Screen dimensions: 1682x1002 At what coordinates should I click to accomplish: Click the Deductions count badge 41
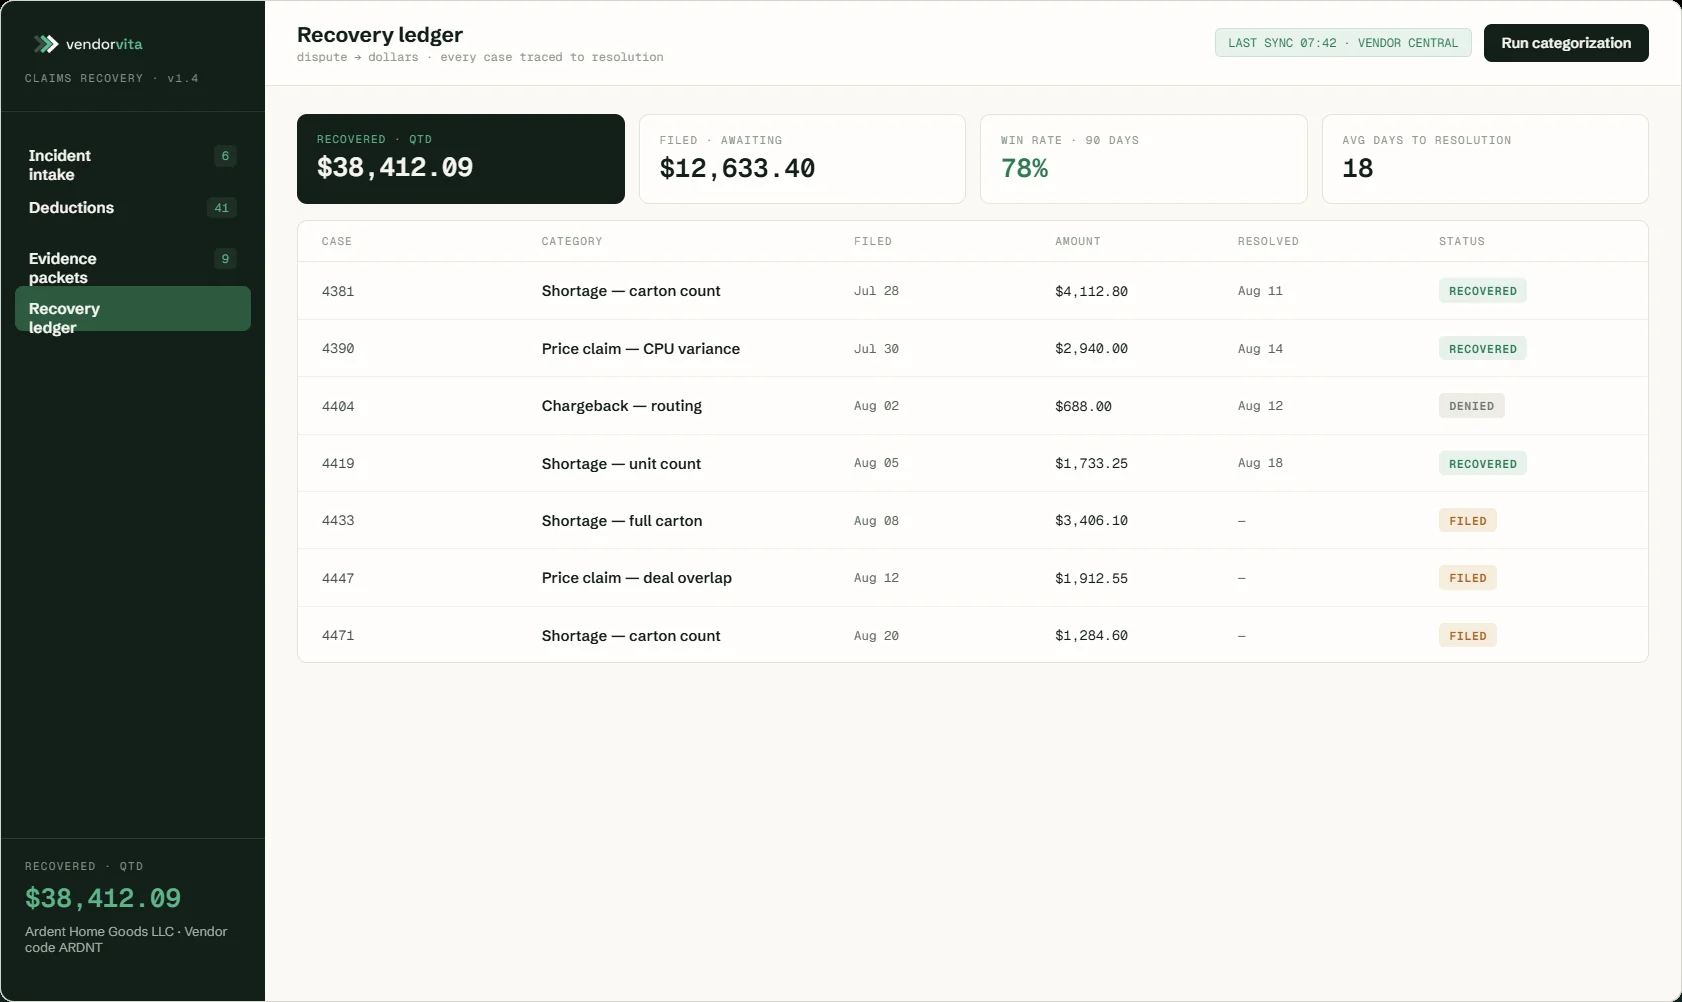click(222, 208)
